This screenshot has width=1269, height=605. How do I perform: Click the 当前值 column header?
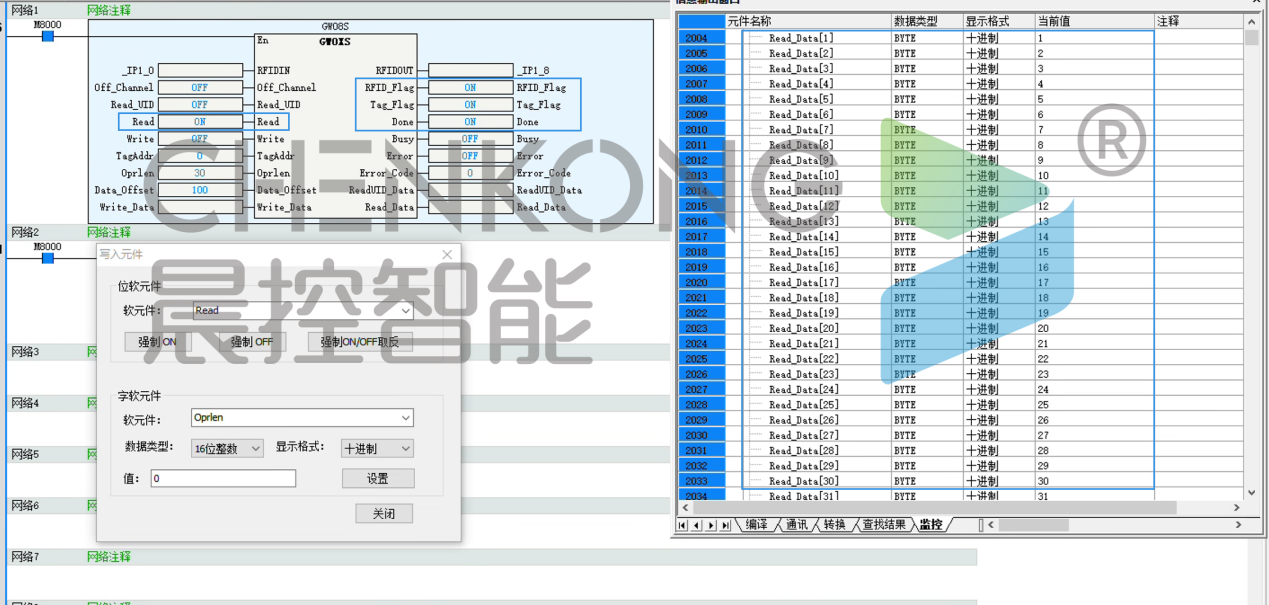pos(1094,21)
